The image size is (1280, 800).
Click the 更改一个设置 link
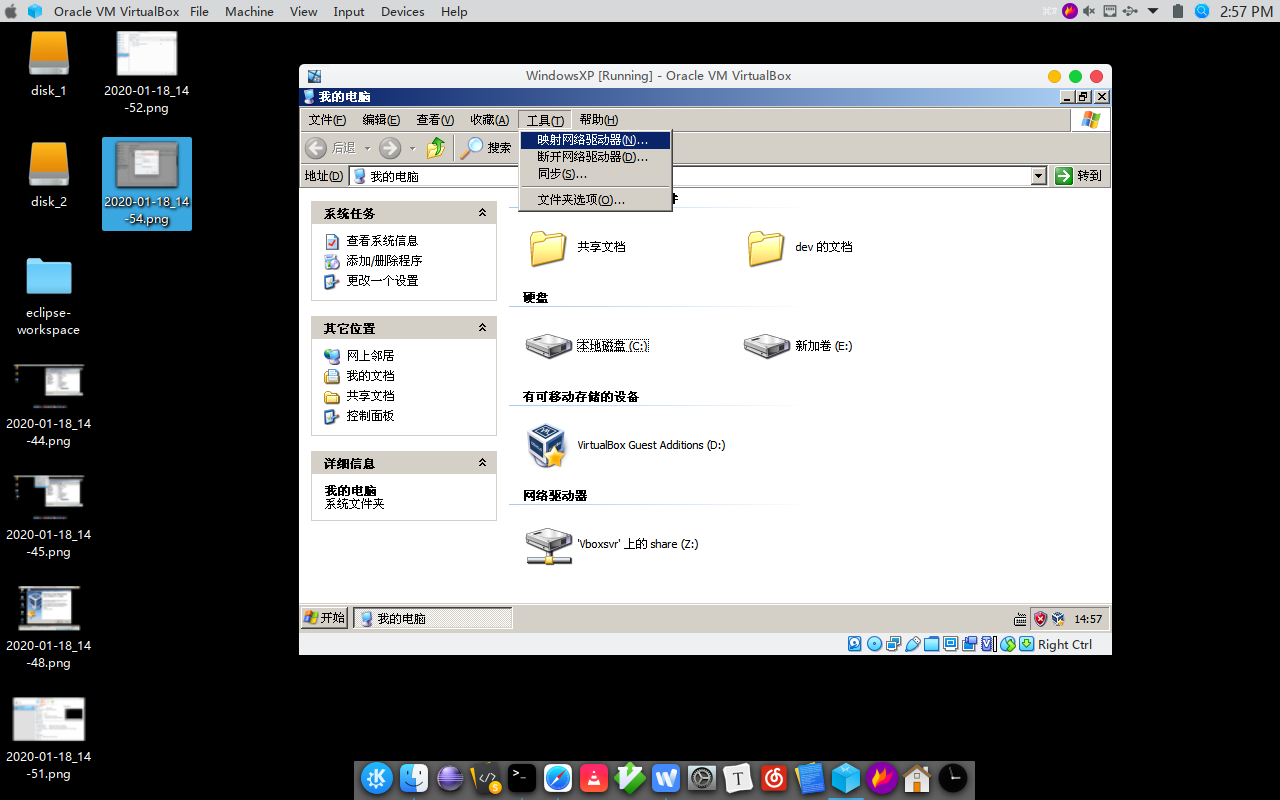[382, 281]
